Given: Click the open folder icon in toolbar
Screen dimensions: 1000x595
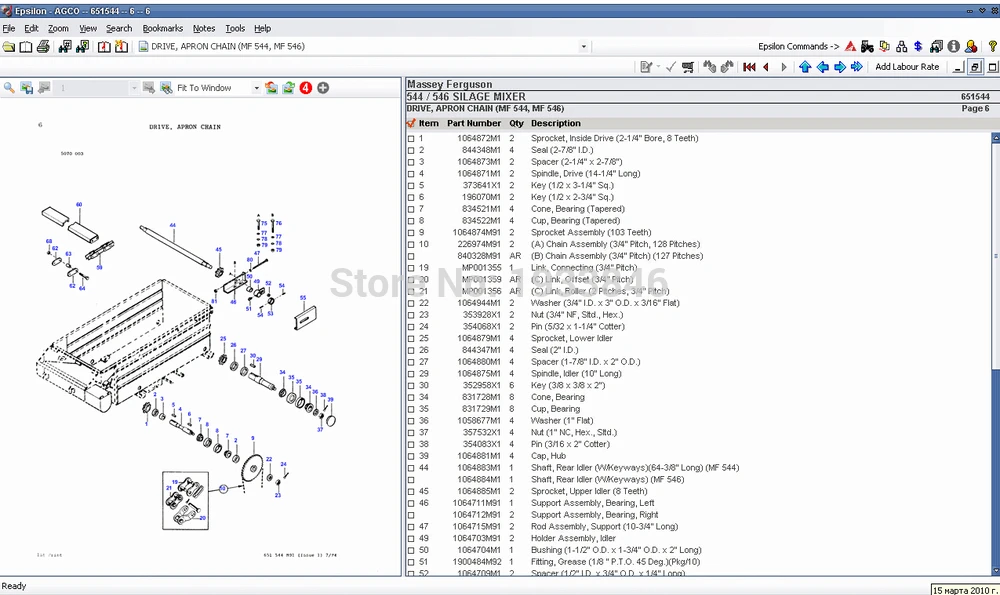Looking at the screenshot, I should click(x=9, y=47).
